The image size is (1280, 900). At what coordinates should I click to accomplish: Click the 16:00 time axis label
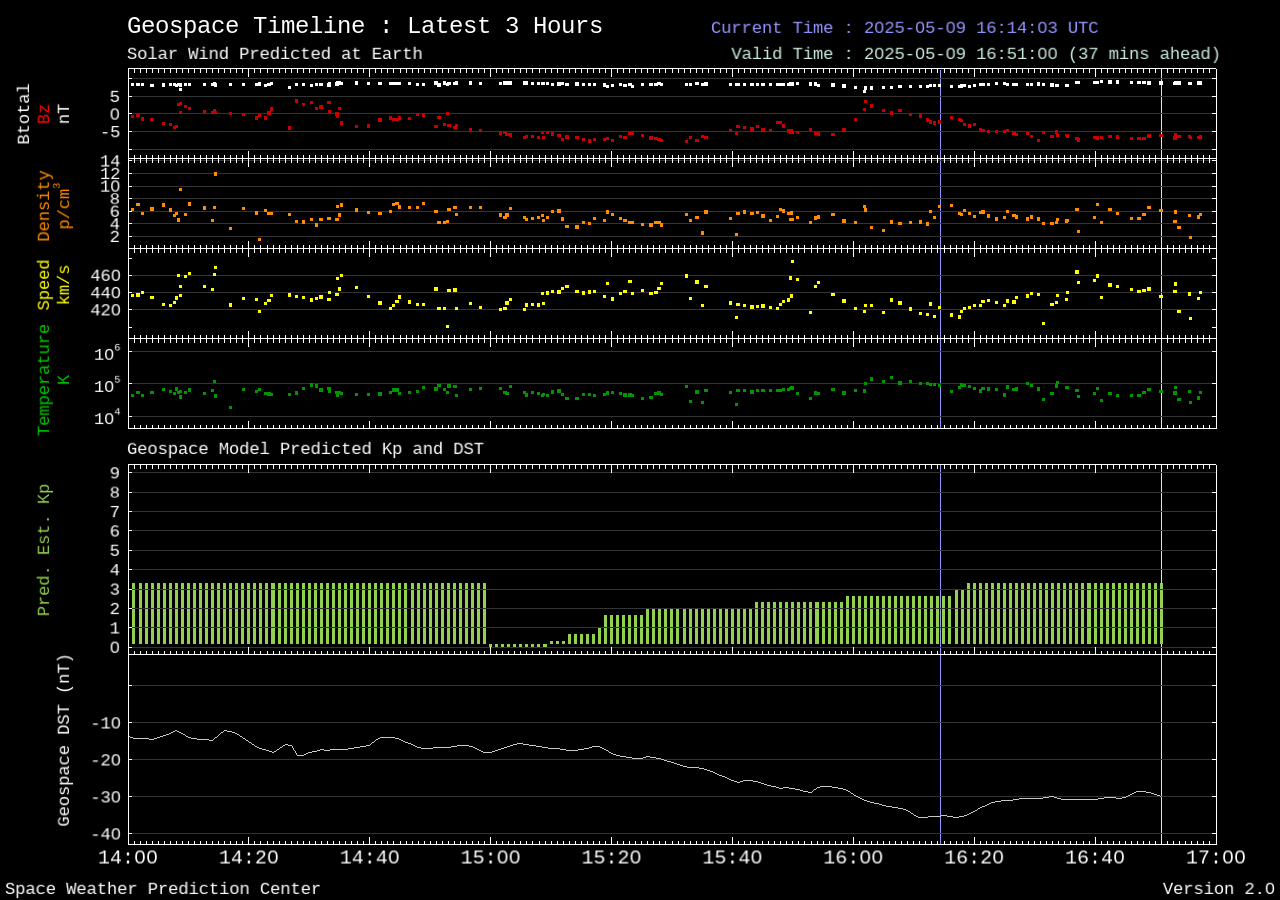(x=853, y=858)
